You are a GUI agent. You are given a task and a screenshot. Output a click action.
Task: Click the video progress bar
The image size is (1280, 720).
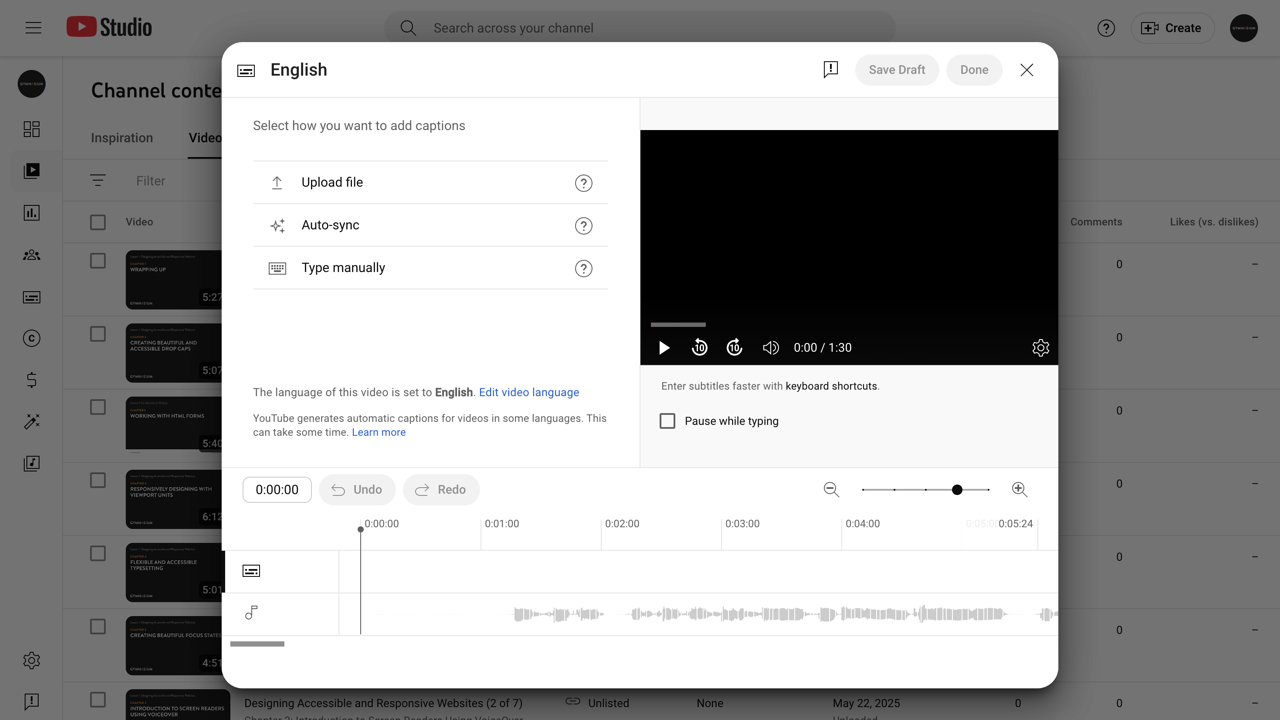tap(678, 325)
